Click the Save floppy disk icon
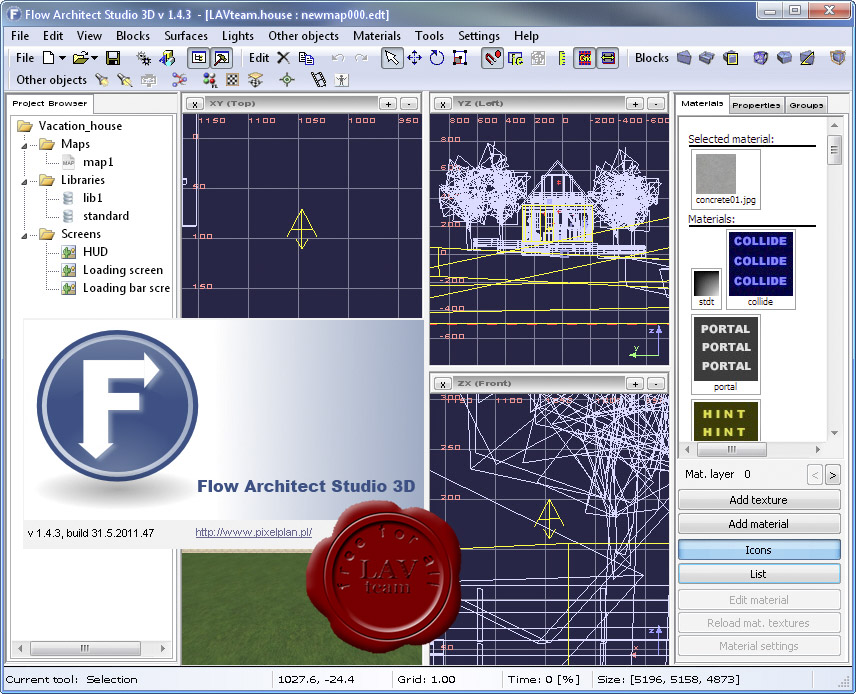856x694 pixels. coord(113,58)
